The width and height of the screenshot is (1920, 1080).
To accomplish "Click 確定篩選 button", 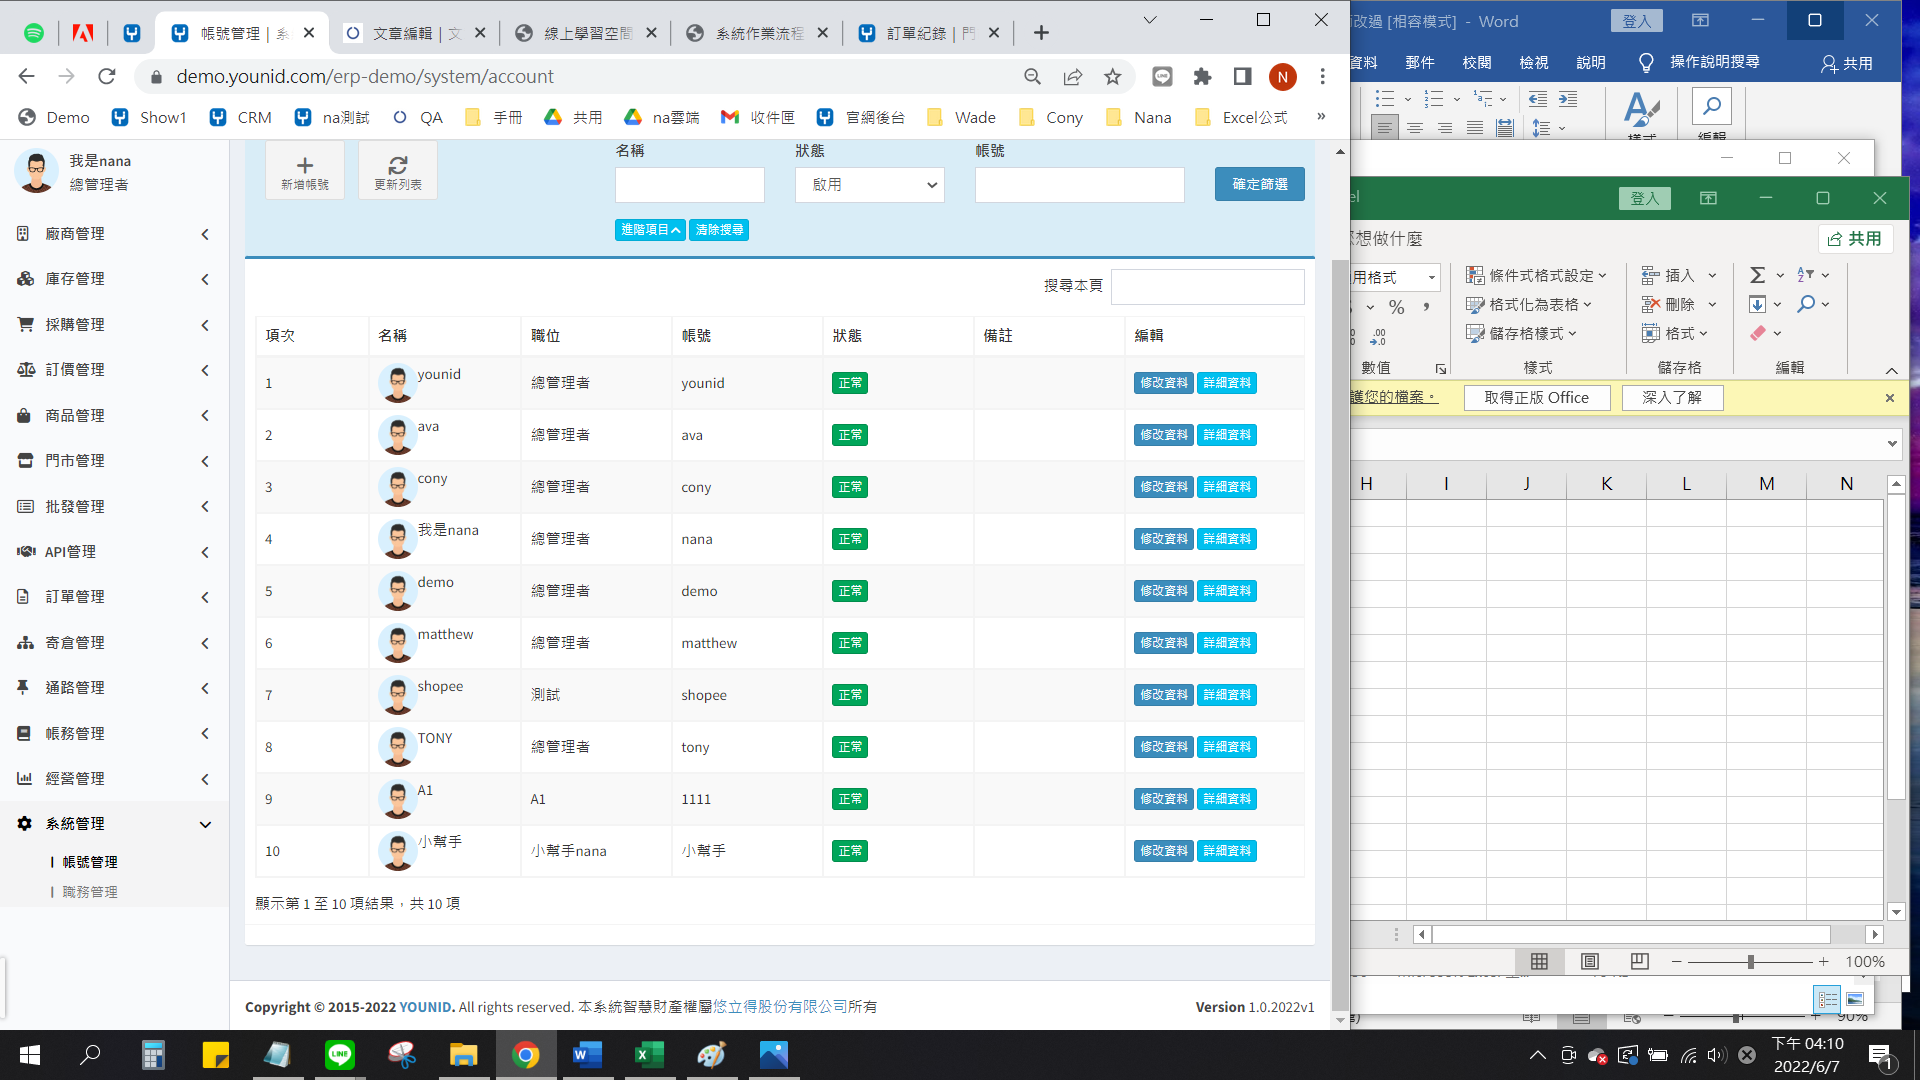I will click(x=1259, y=184).
